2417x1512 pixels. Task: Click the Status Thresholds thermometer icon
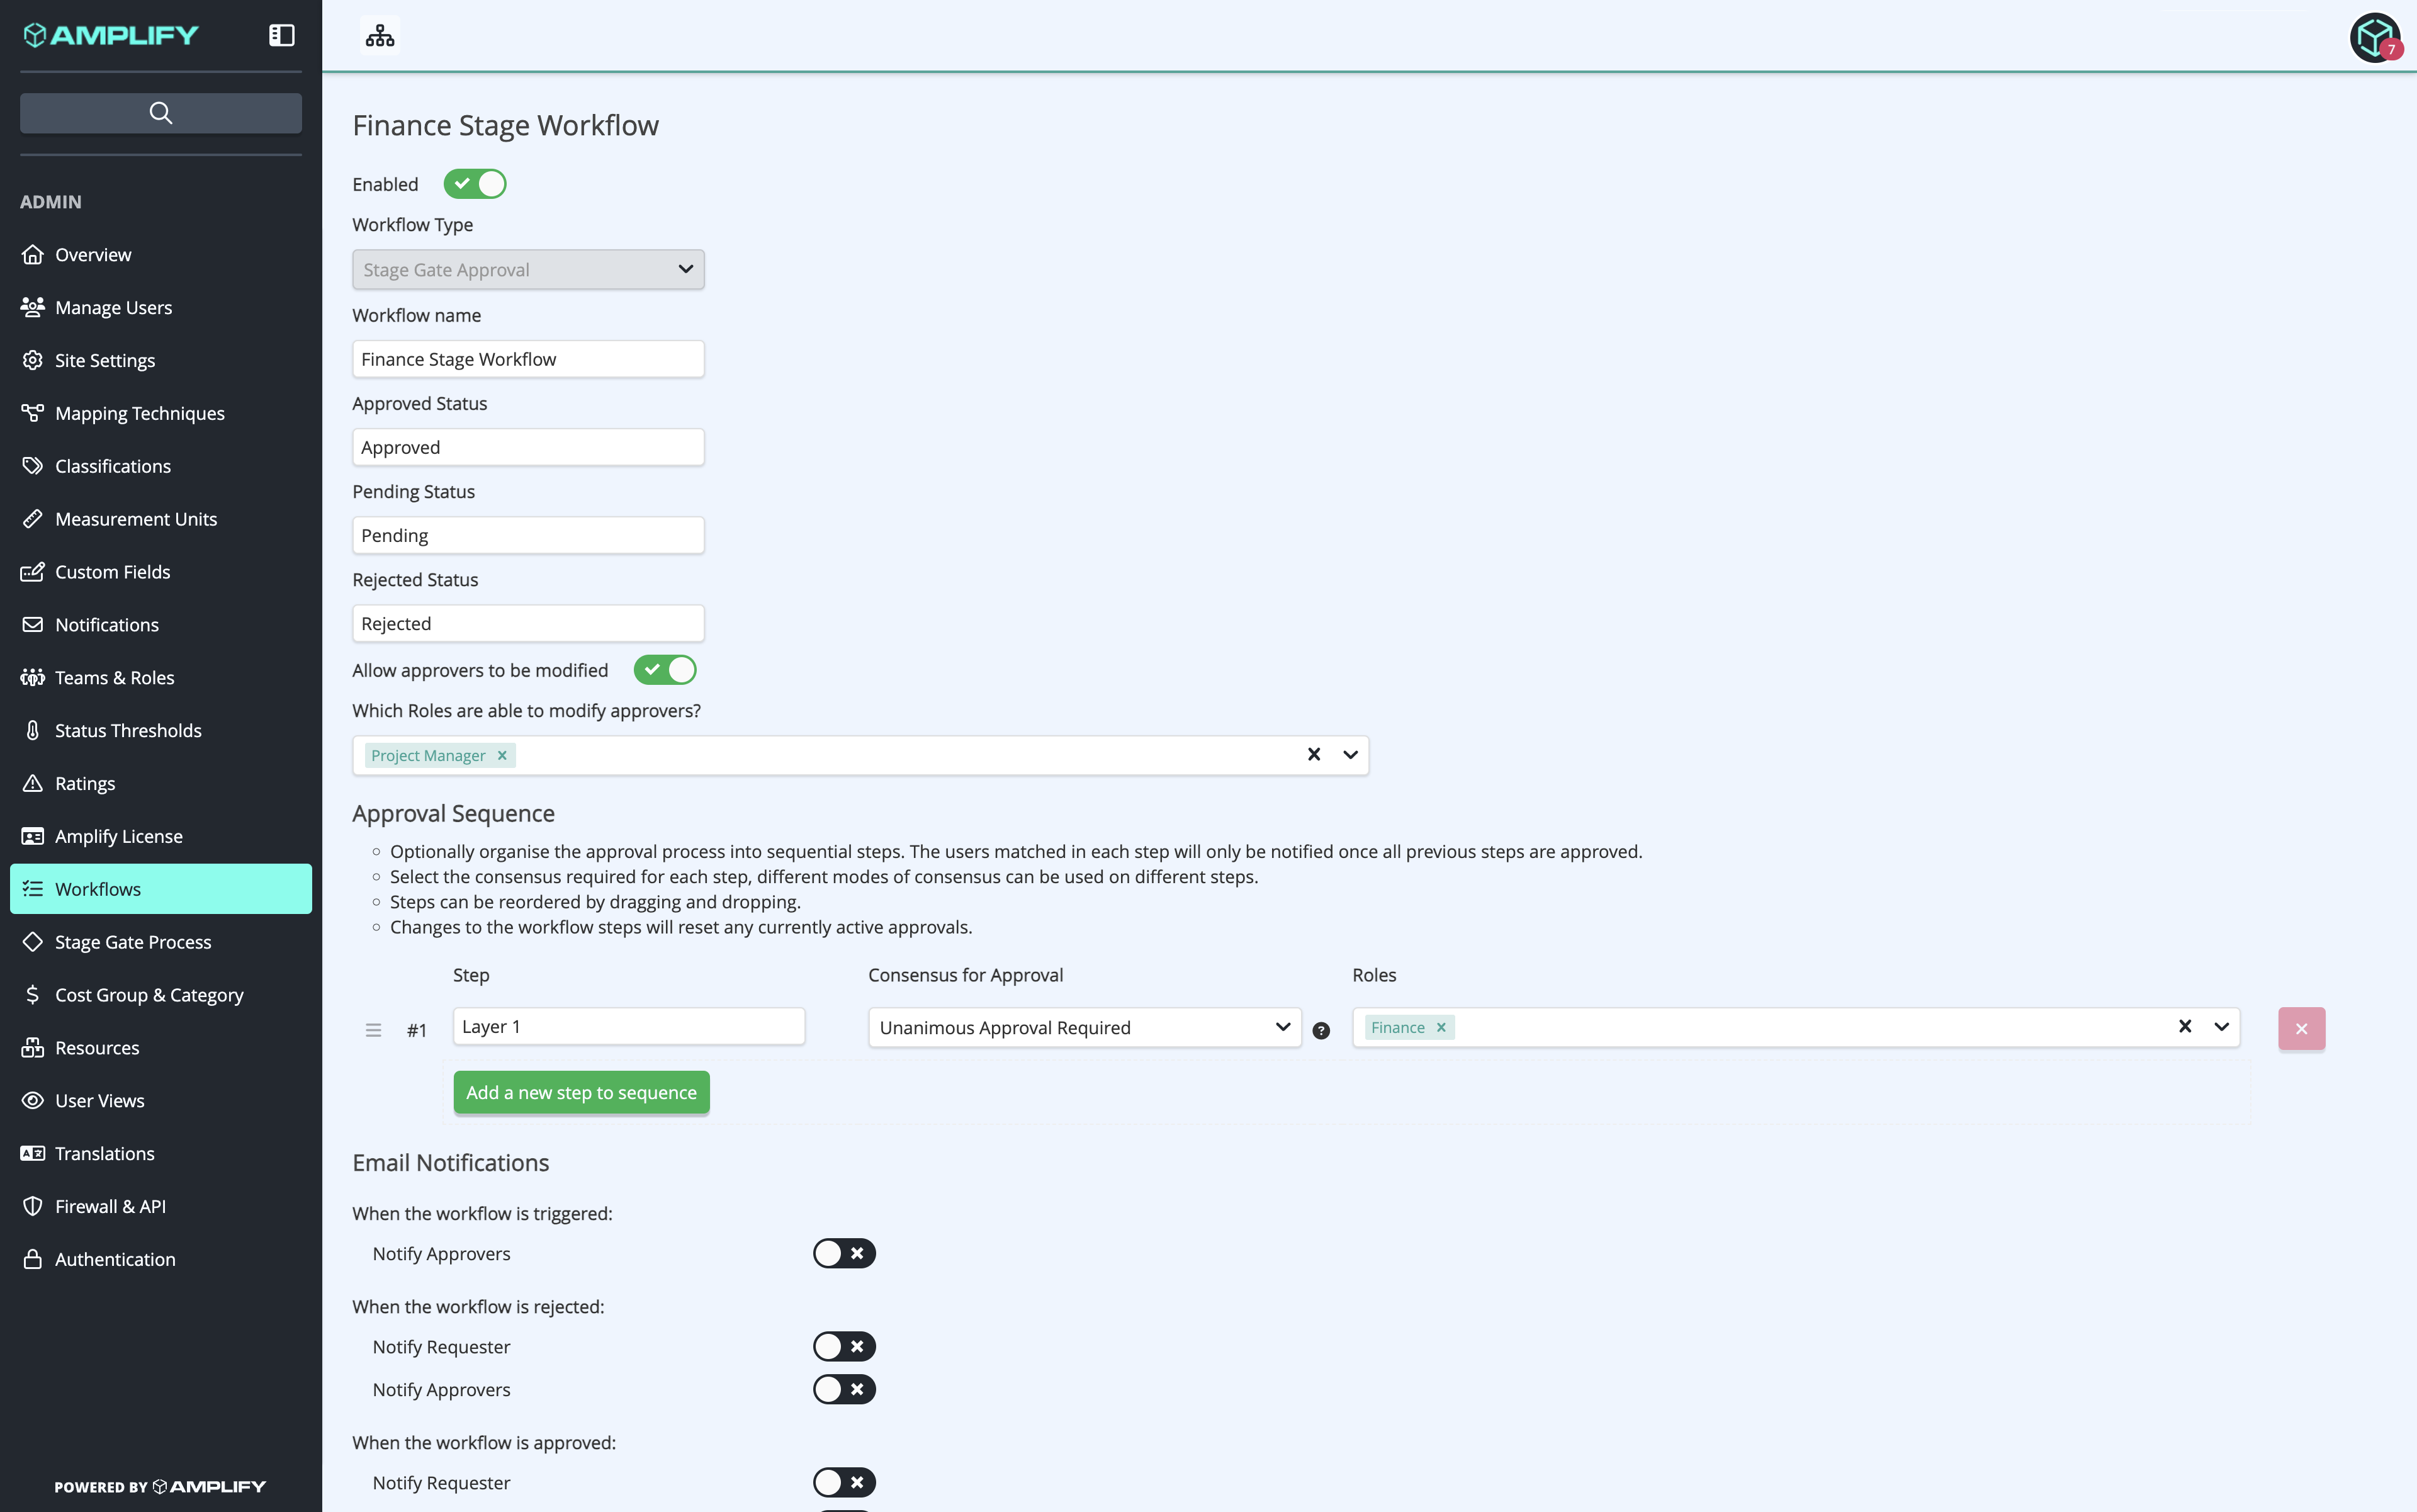pyautogui.click(x=33, y=731)
